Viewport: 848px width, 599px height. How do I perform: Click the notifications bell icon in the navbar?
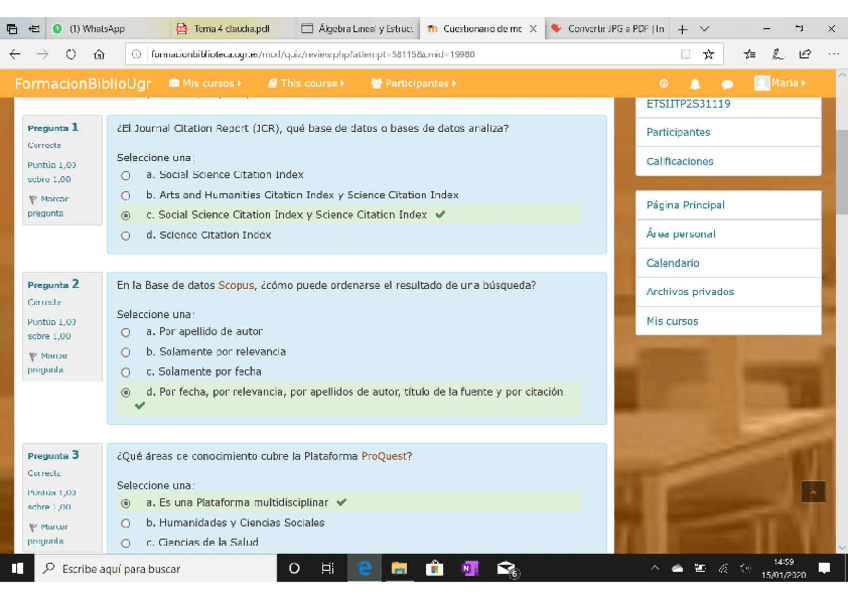(695, 84)
